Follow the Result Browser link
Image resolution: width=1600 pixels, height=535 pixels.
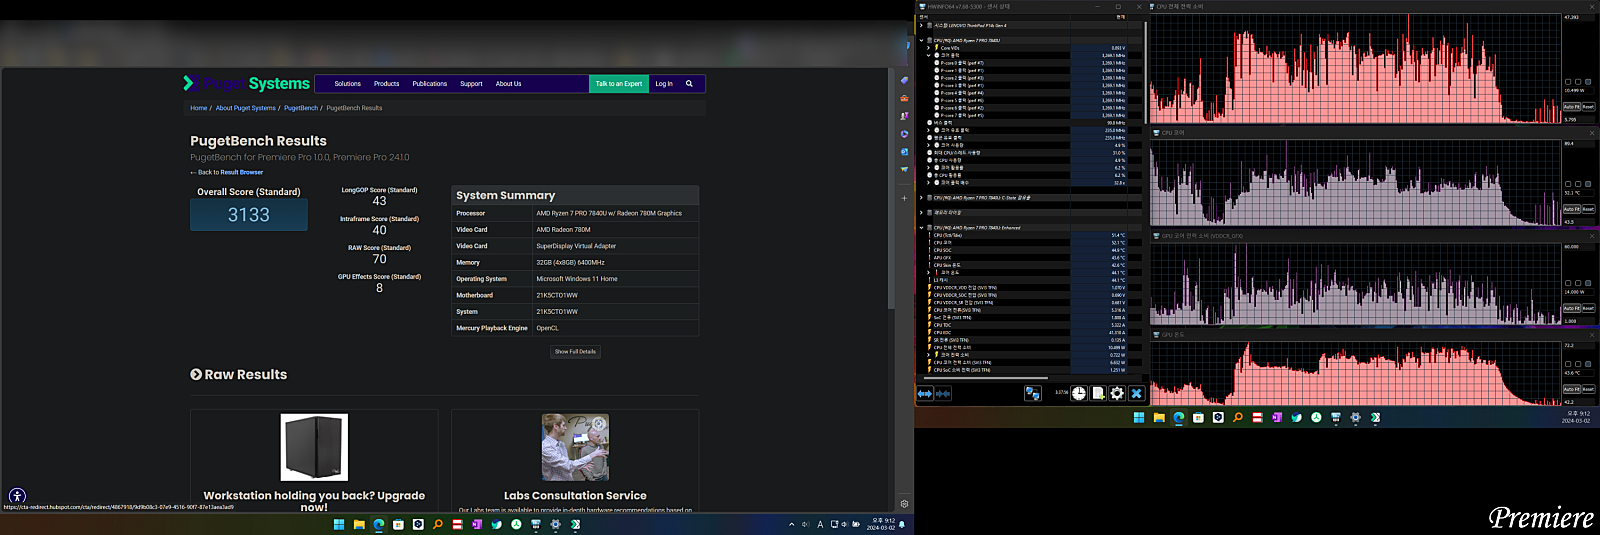click(242, 172)
